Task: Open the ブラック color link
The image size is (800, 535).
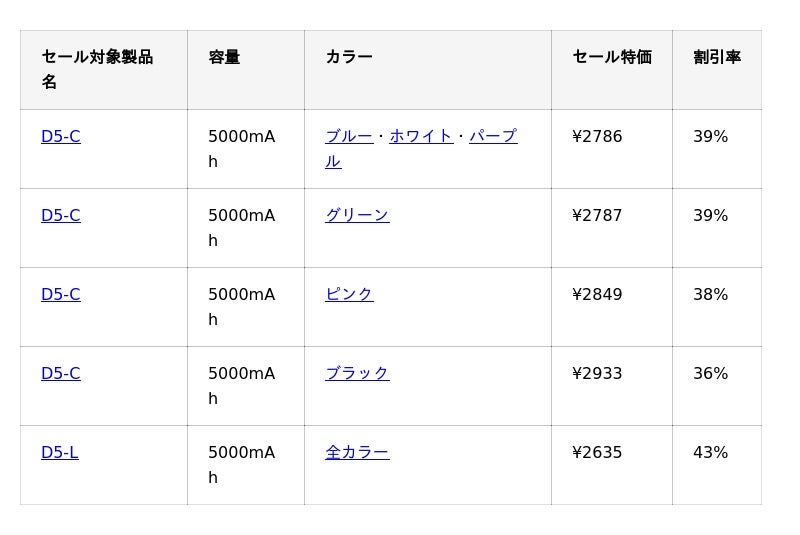Action: (x=357, y=374)
